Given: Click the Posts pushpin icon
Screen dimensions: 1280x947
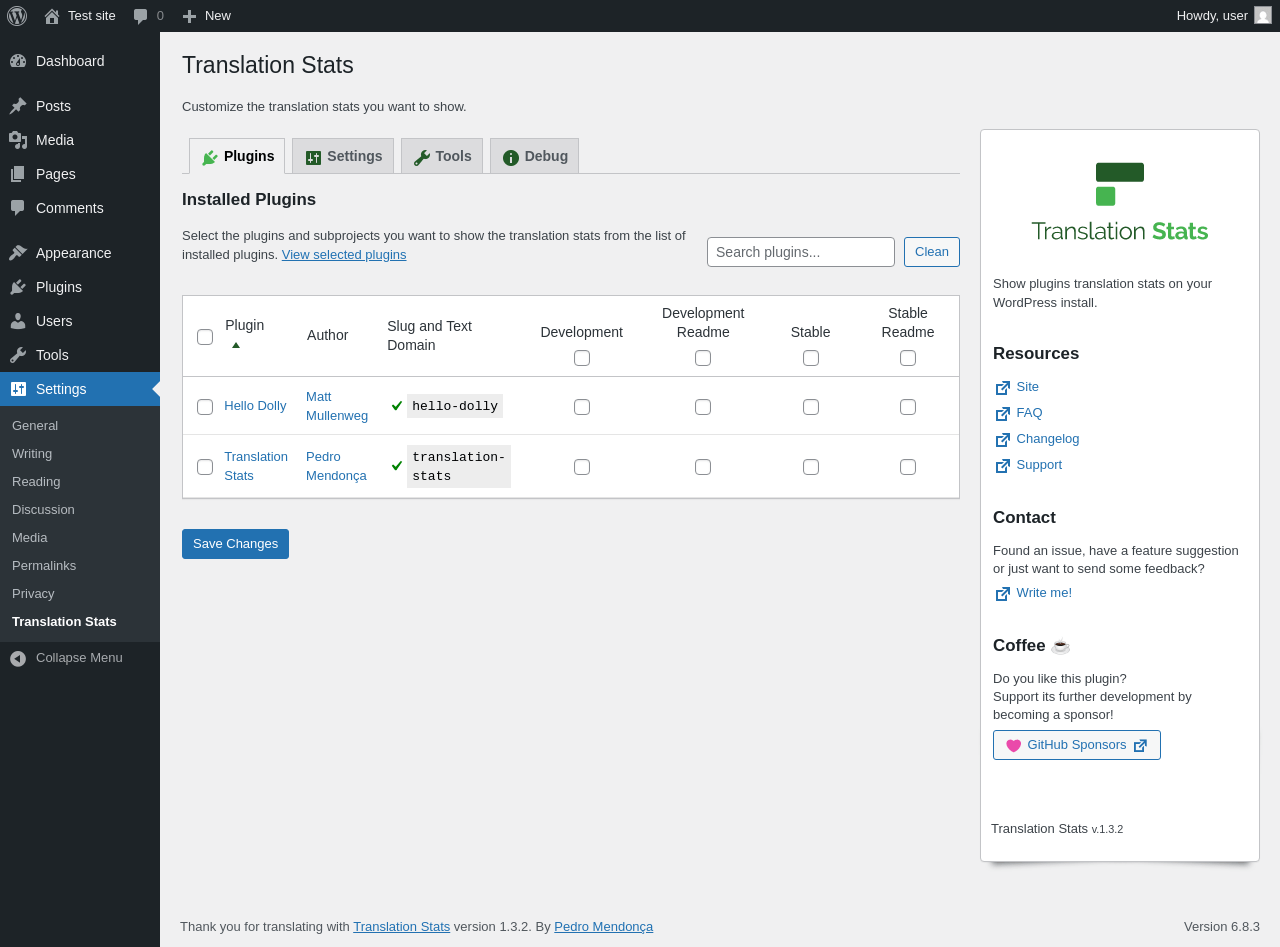Looking at the screenshot, I should (18, 106).
